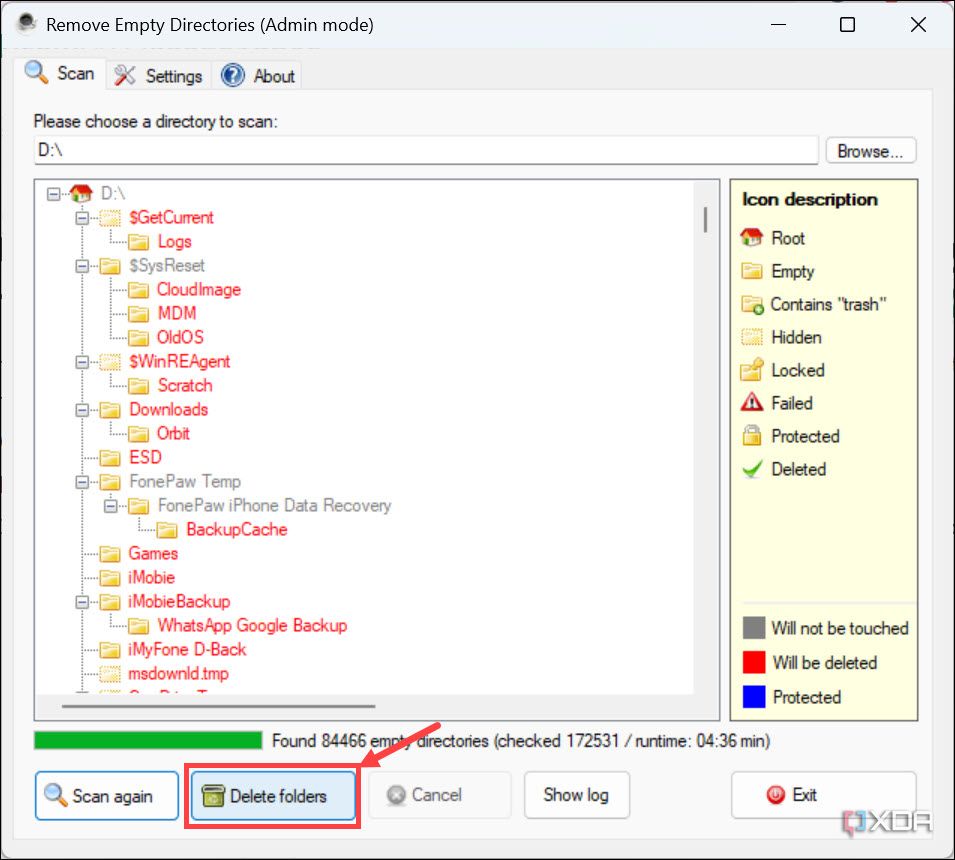Collapse the D:\ root node

click(x=54, y=194)
